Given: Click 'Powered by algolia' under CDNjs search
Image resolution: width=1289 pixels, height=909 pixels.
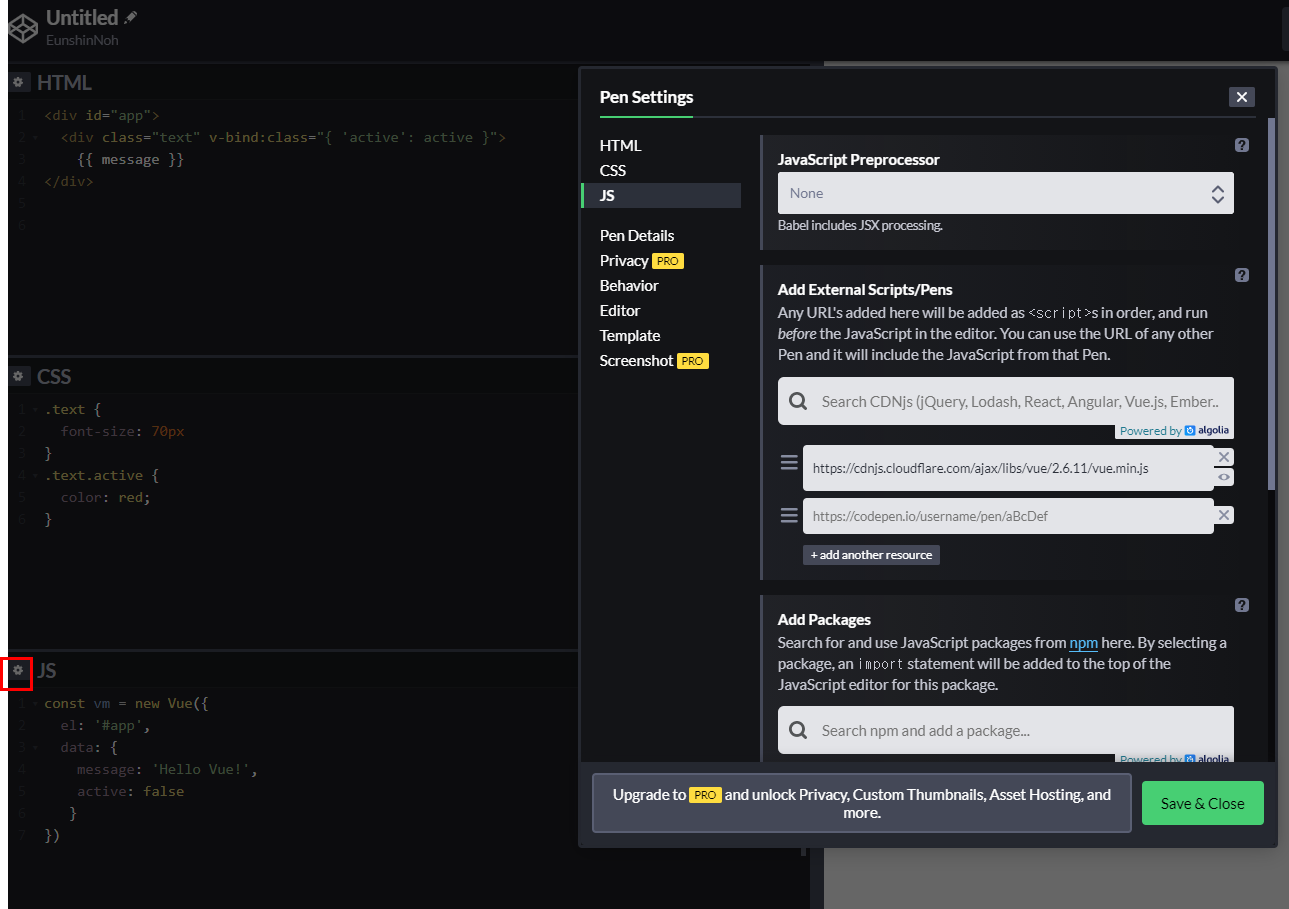Looking at the screenshot, I should click(1175, 431).
